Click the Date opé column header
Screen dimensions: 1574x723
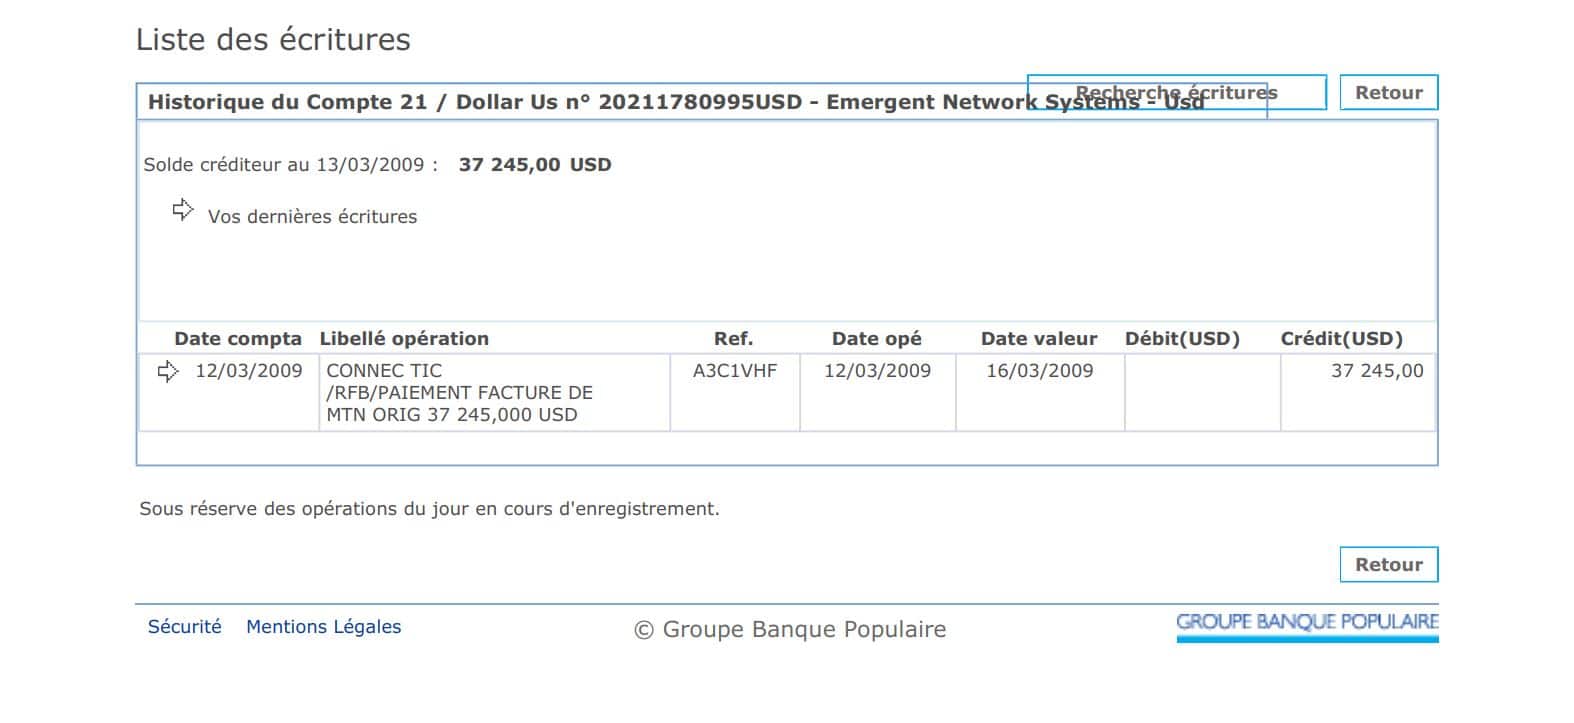click(876, 339)
